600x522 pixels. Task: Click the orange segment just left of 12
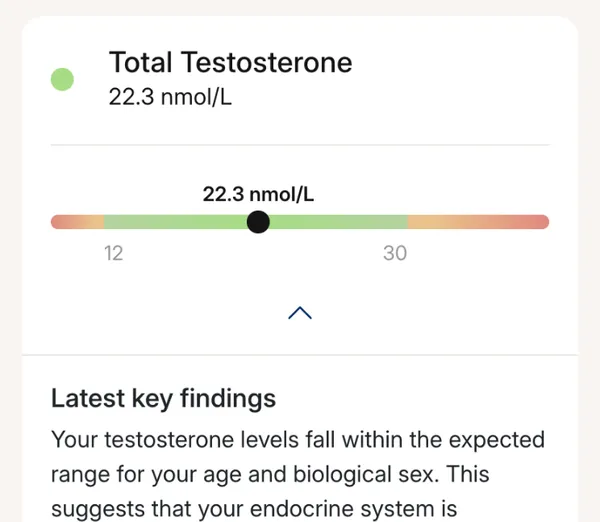pos(93,222)
